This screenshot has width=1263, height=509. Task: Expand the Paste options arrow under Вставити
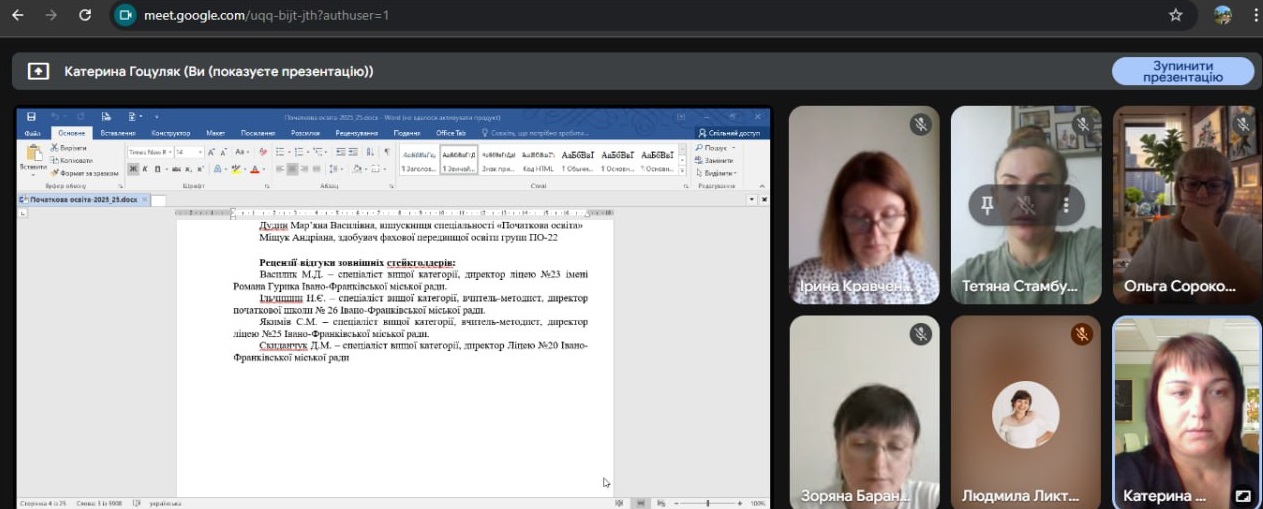click(33, 174)
